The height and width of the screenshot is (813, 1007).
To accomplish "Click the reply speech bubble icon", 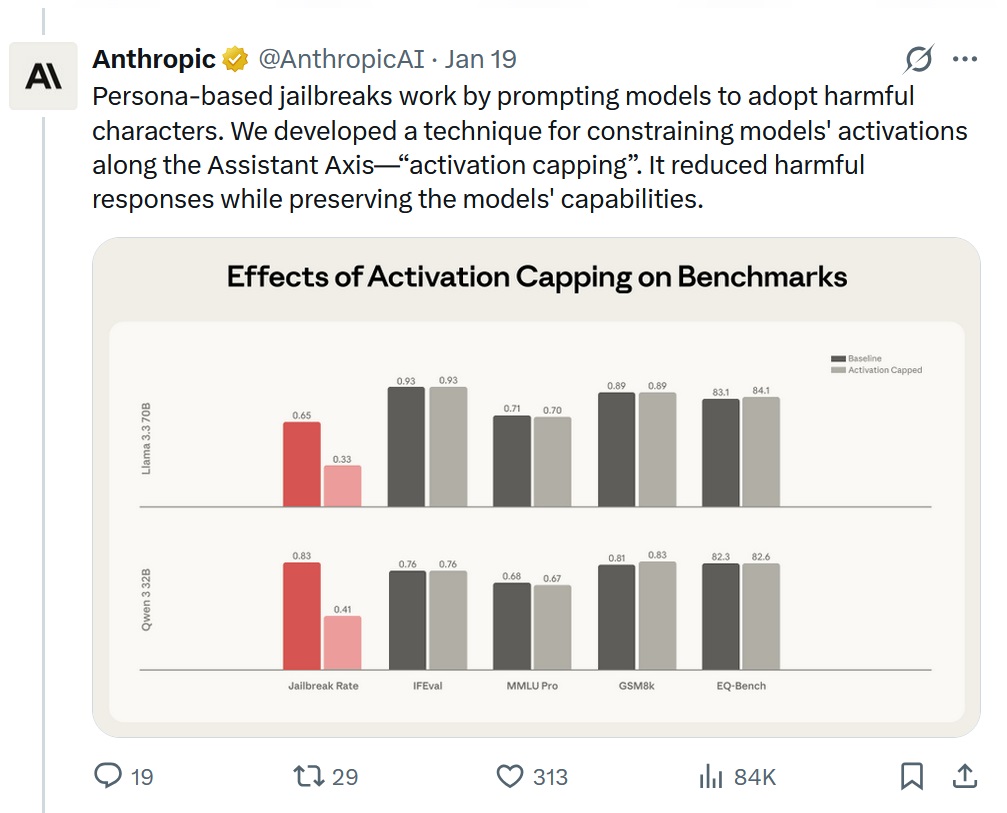I will [109, 776].
